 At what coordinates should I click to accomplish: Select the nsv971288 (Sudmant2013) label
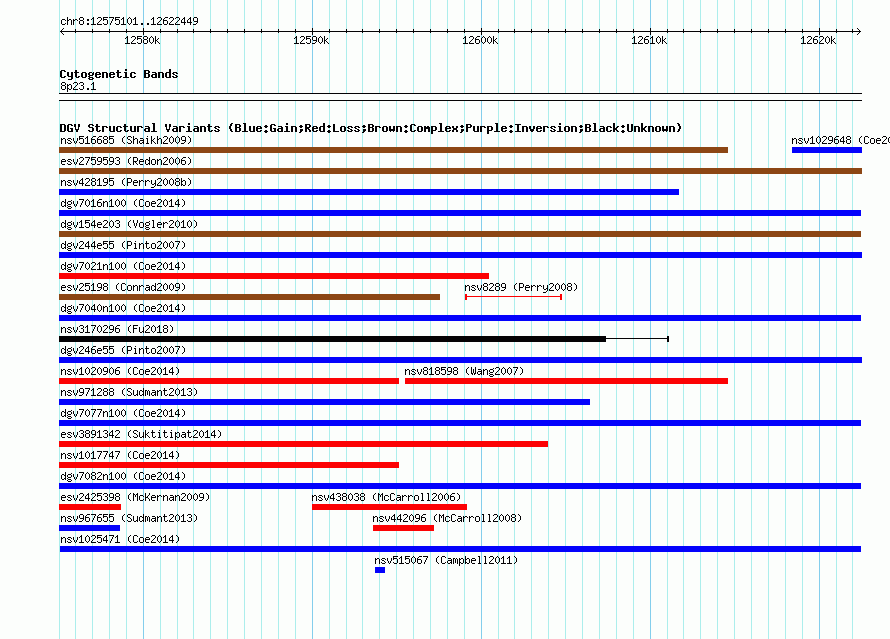click(129, 392)
